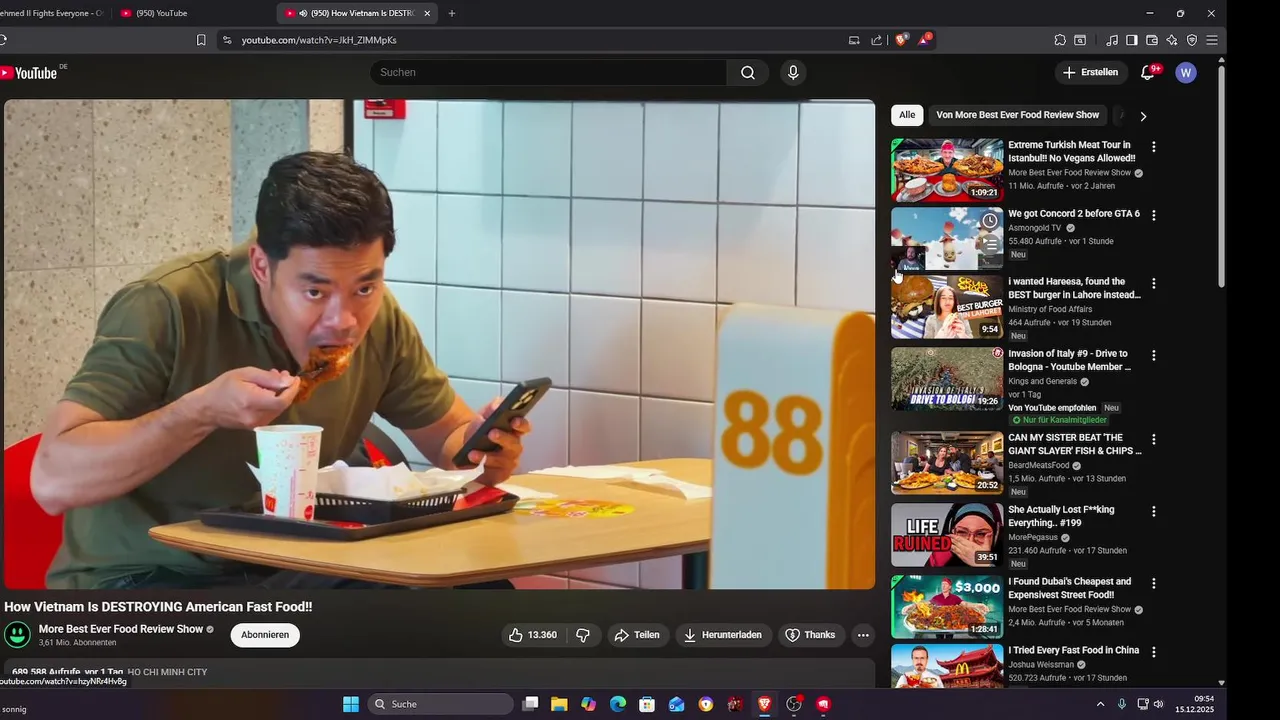Like the video with thumbs up
Image resolution: width=1280 pixels, height=720 pixels.
(533, 635)
